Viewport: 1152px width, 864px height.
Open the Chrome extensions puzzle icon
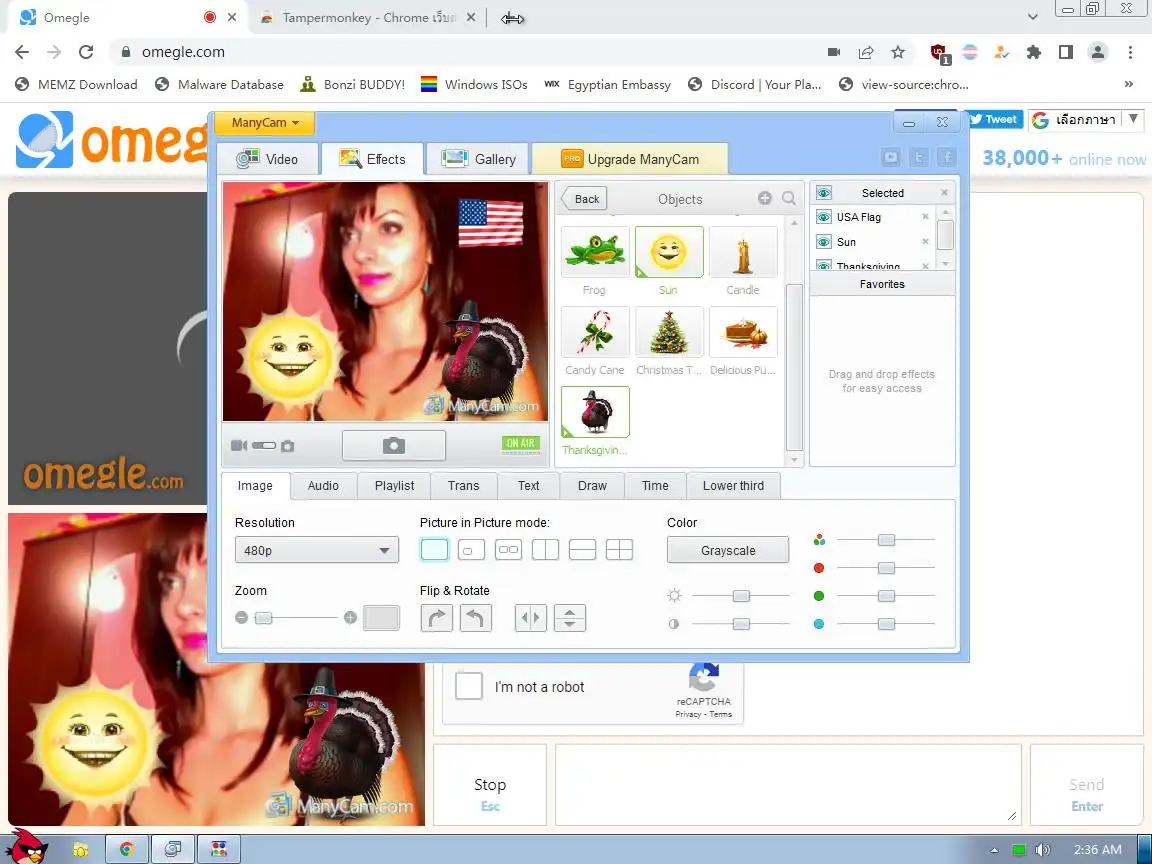point(1034,52)
